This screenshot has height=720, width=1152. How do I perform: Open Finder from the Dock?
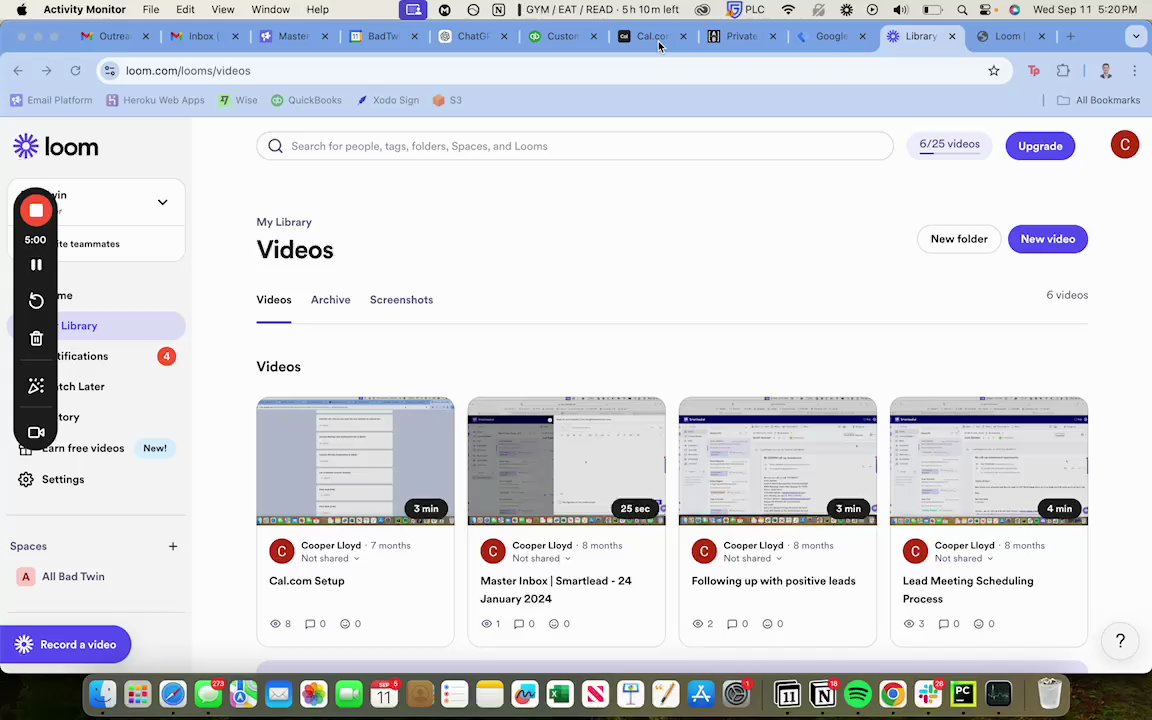click(x=103, y=693)
